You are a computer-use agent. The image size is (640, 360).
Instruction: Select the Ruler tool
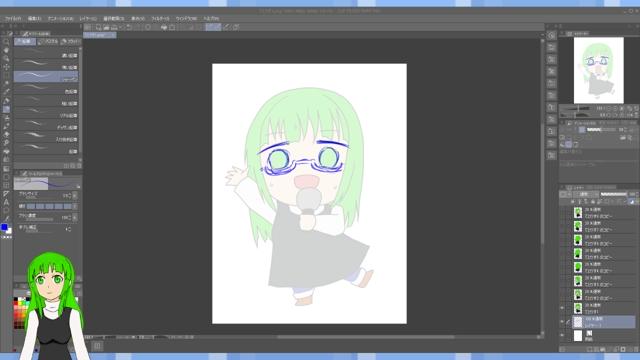(6, 193)
